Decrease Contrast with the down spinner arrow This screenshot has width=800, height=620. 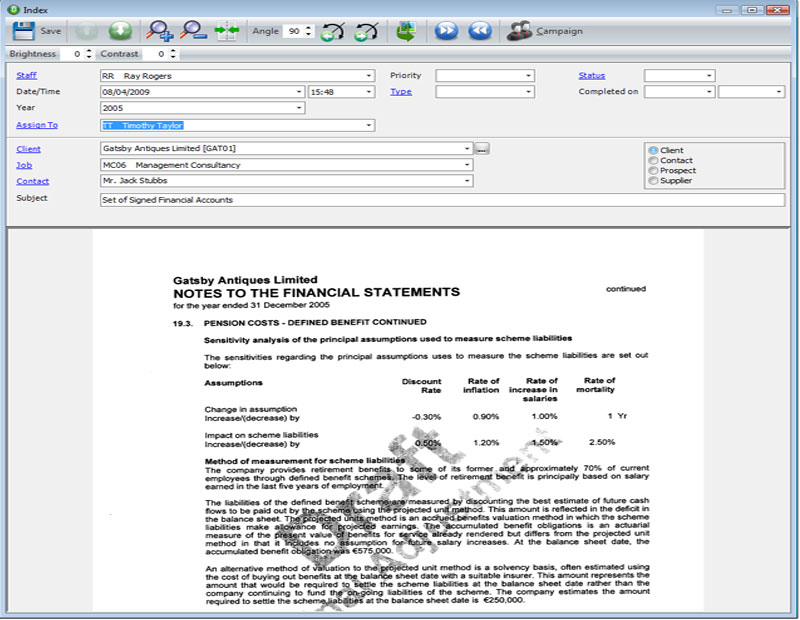click(173, 57)
